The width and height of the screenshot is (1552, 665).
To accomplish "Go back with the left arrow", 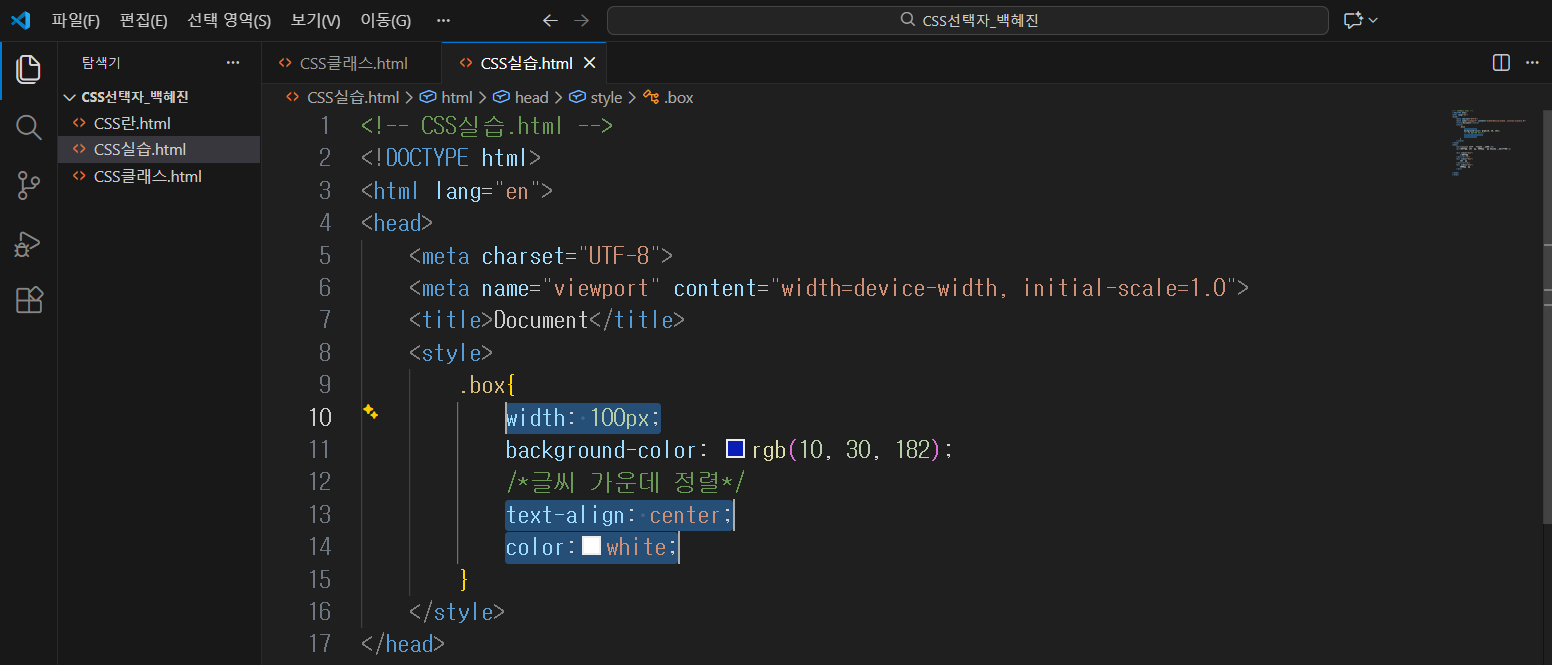I will [x=550, y=20].
